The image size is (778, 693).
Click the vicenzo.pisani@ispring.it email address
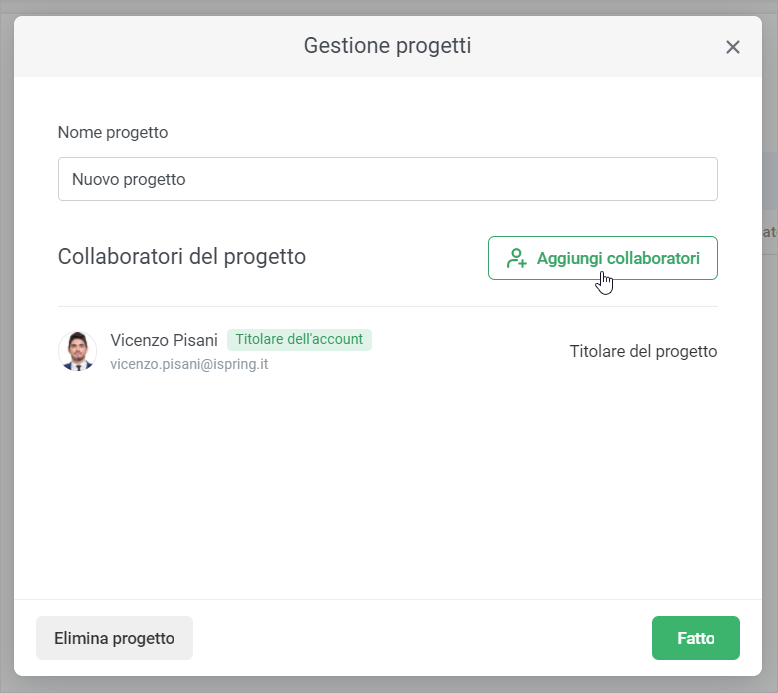click(x=189, y=364)
